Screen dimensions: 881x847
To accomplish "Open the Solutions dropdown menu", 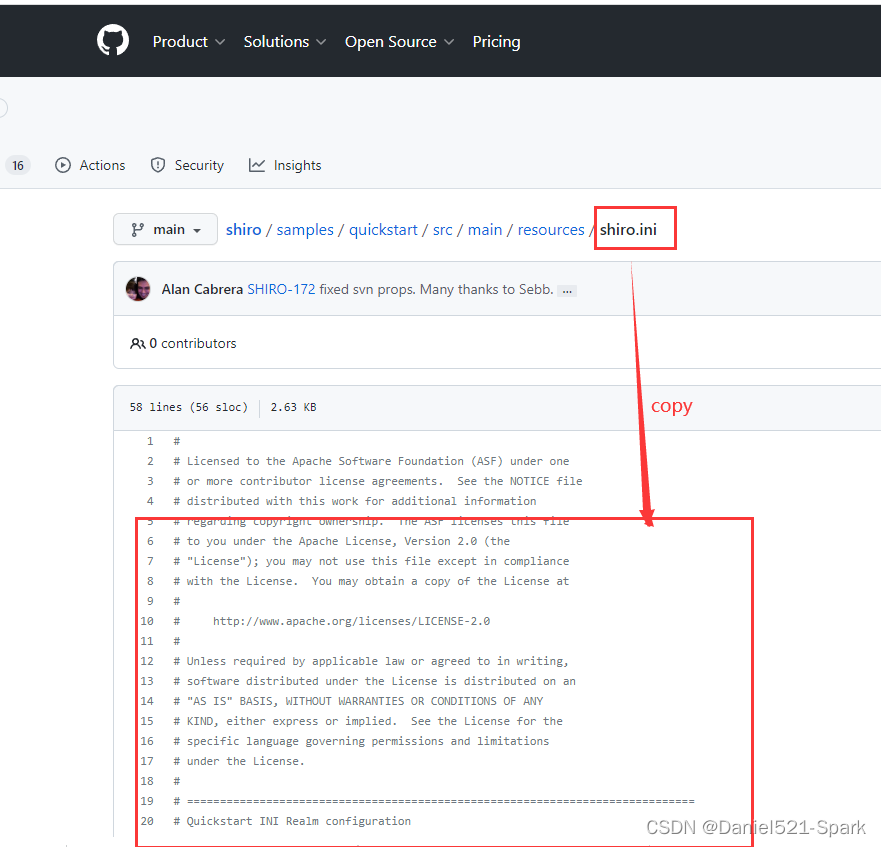I will point(285,42).
